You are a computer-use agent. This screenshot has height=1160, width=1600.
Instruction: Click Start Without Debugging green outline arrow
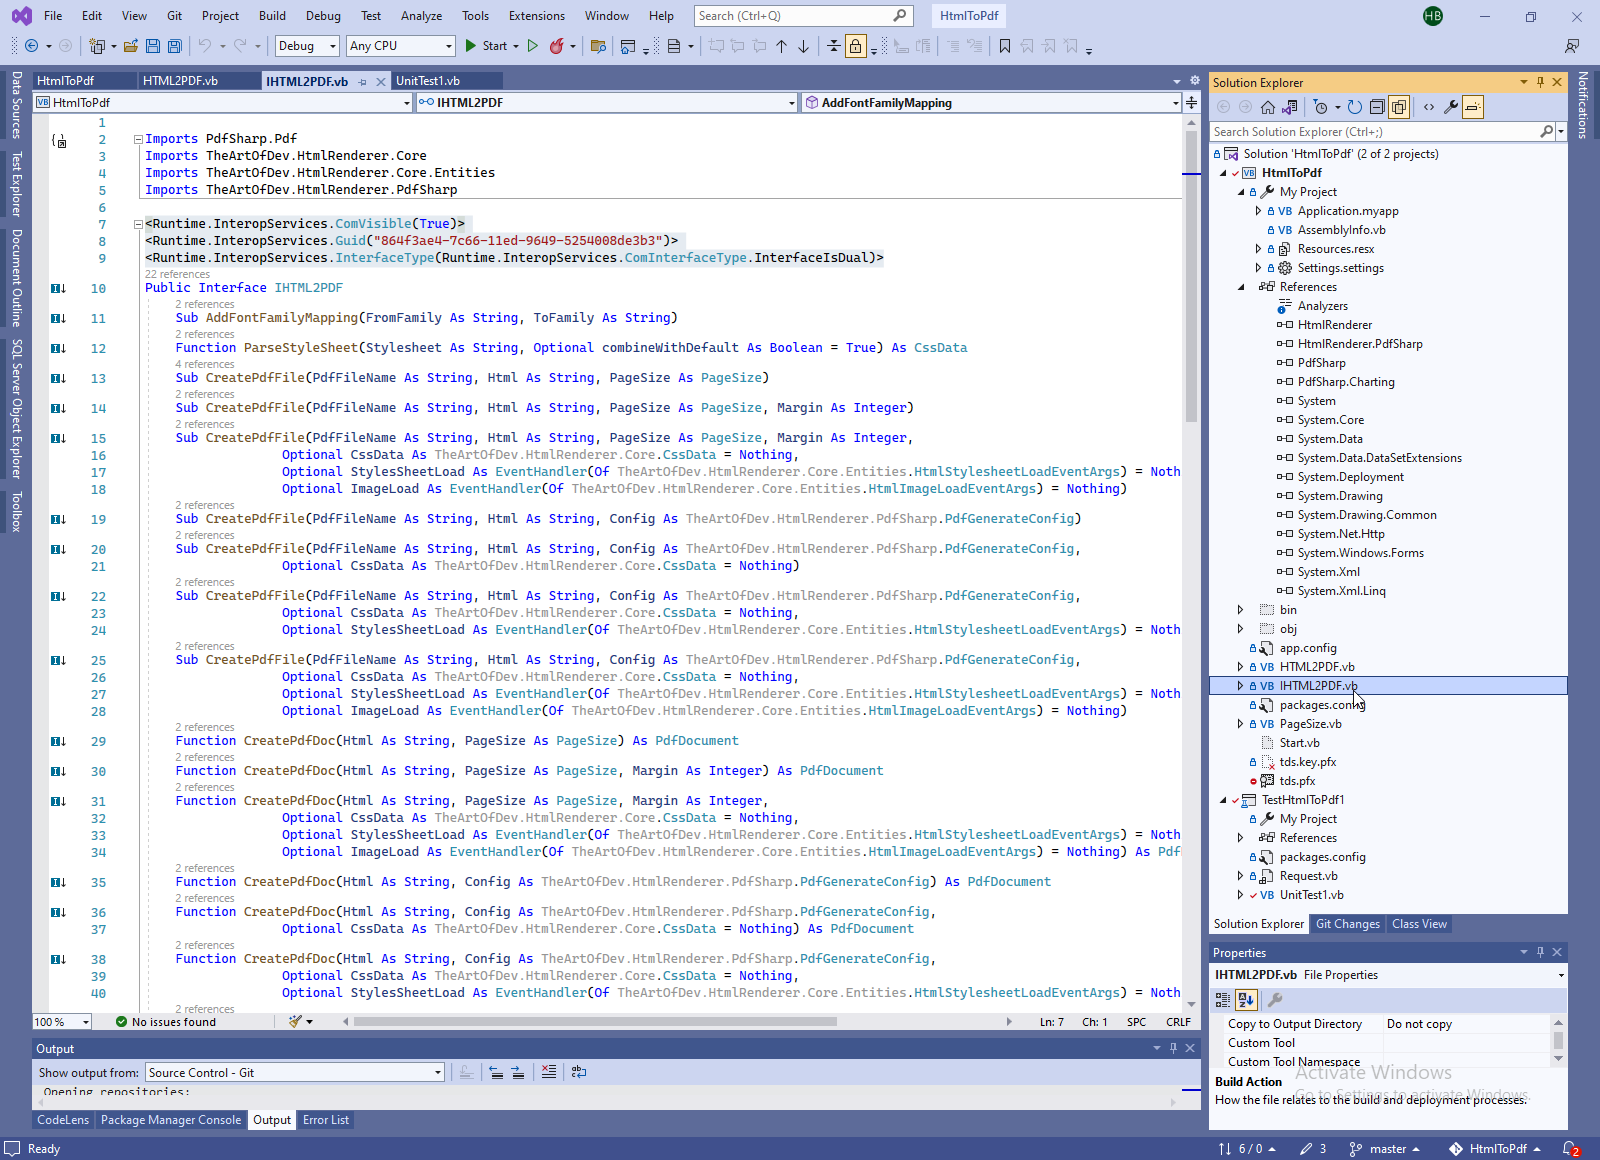[x=533, y=46]
